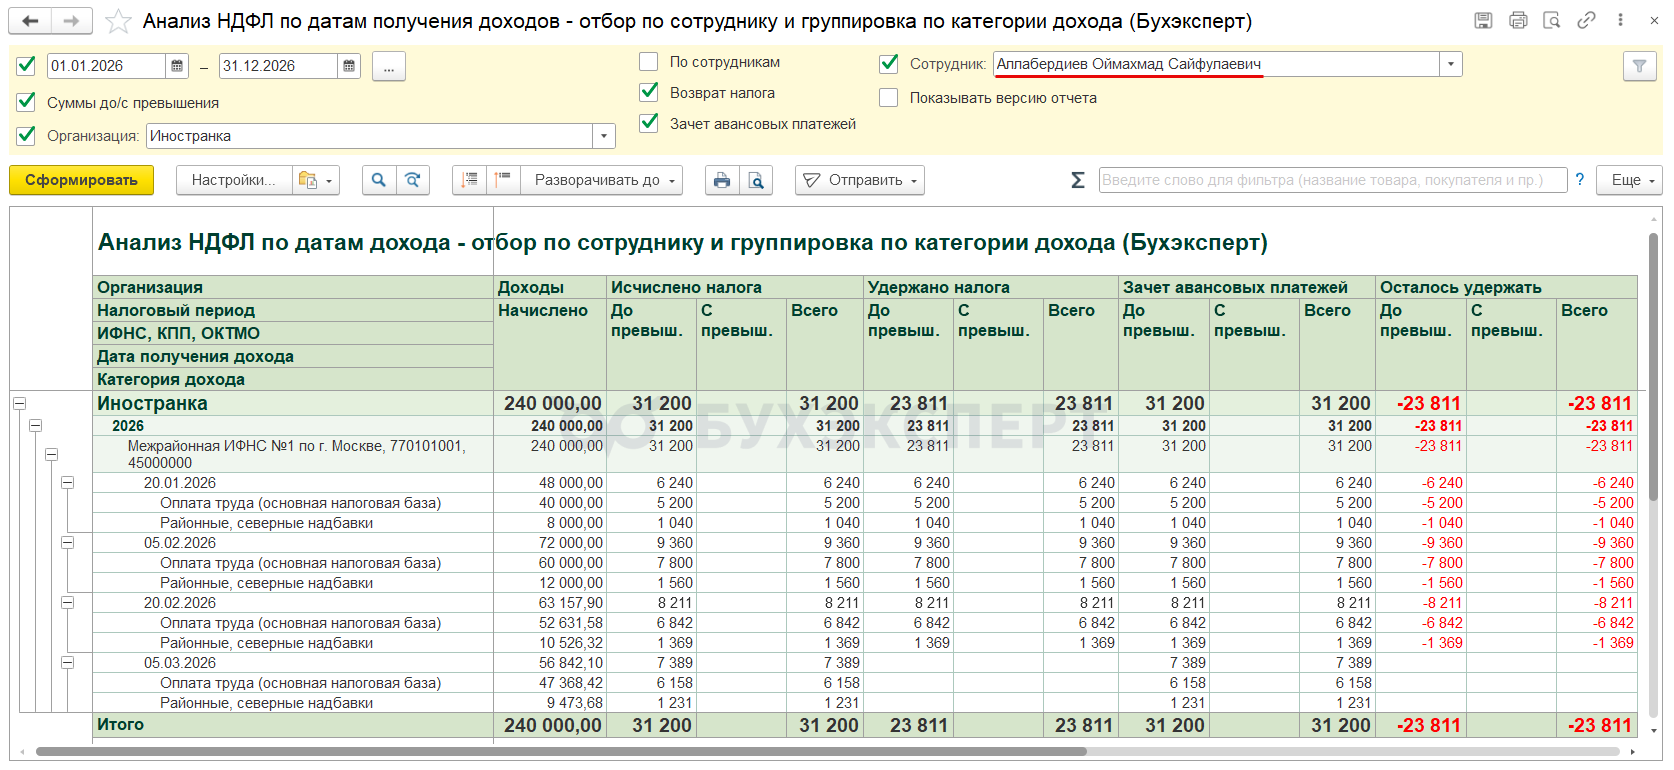This screenshot has width=1674, height=770.
Task: Tick 'Показывать версию отчета' checkbox
Action: [x=888, y=98]
